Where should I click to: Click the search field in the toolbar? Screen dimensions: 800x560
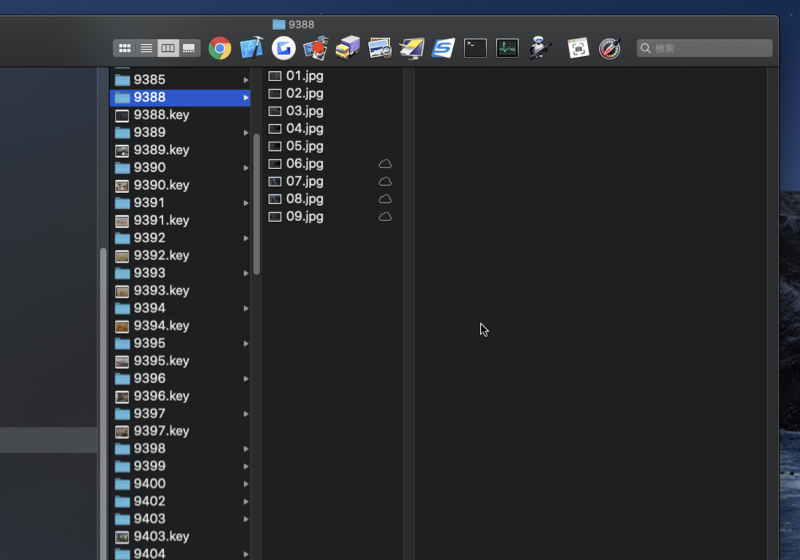point(705,48)
